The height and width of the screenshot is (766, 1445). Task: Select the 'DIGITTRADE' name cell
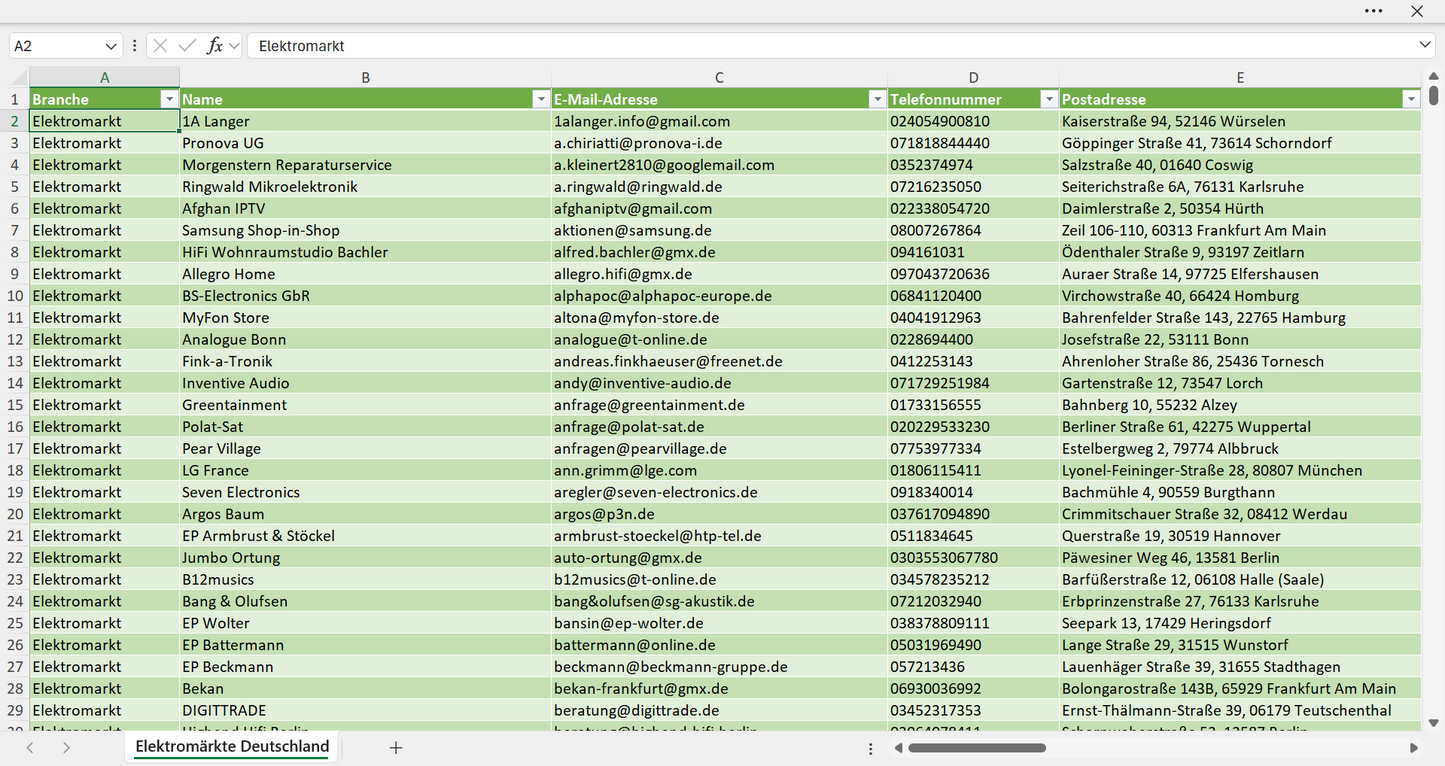pos(365,711)
